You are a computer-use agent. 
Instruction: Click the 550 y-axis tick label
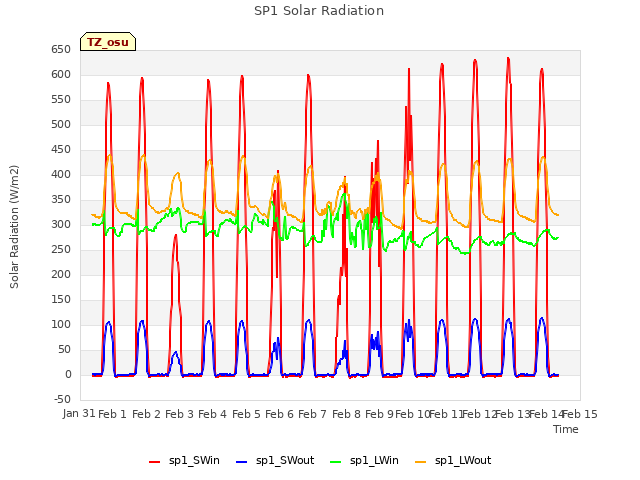click(x=61, y=100)
